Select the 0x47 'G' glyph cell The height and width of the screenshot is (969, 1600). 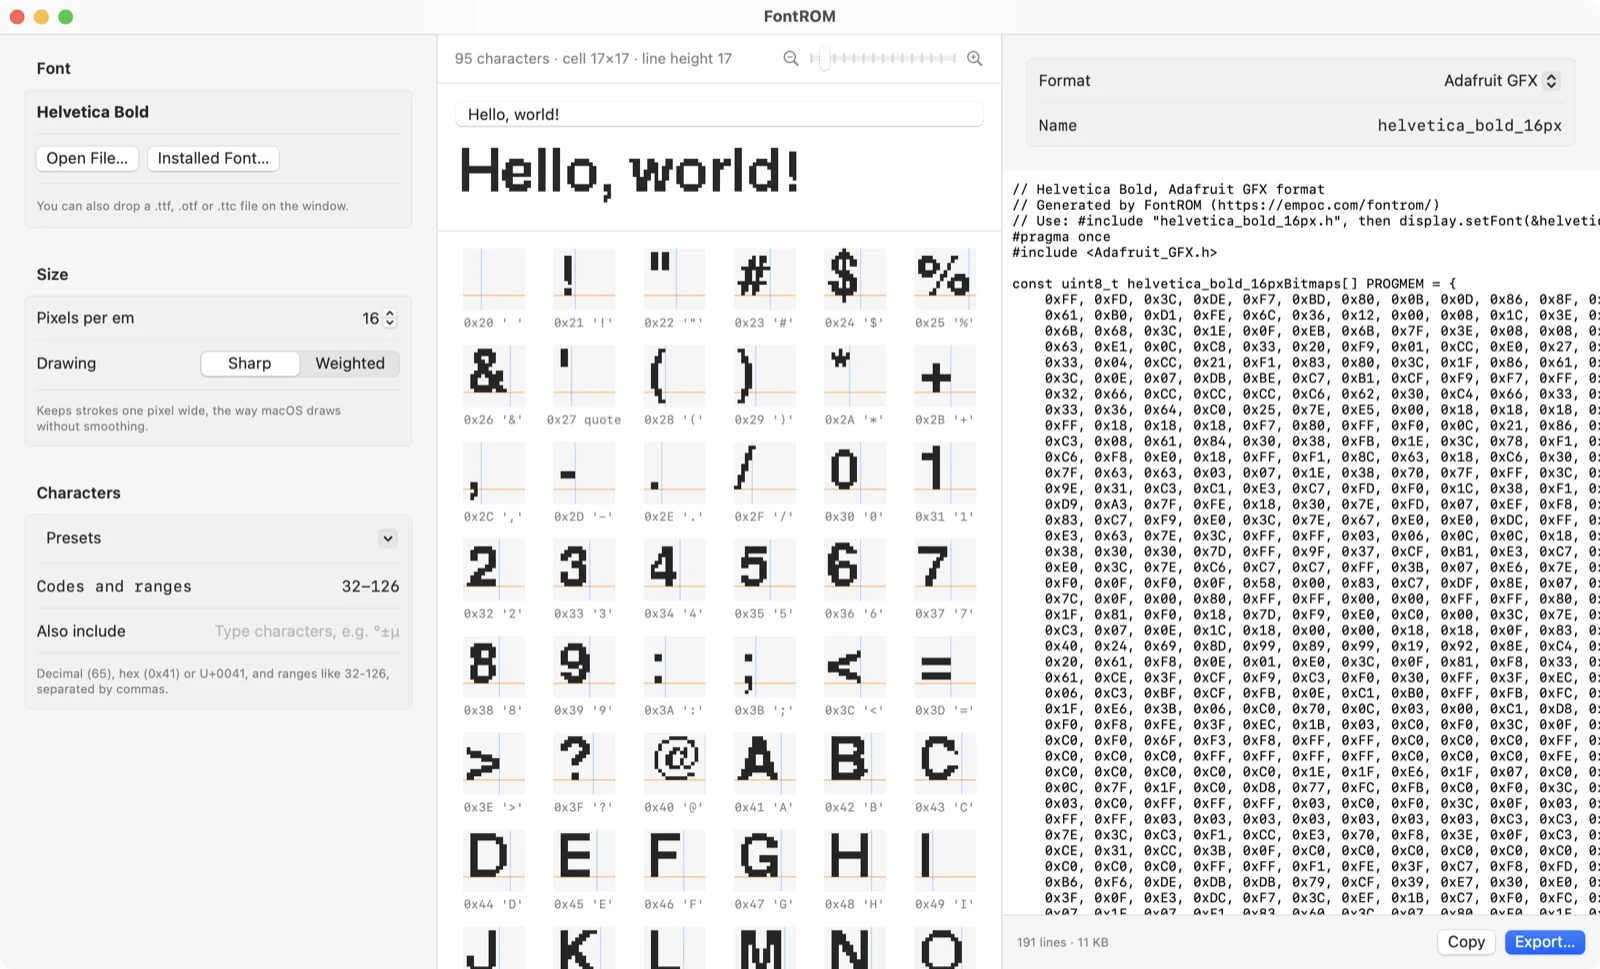(x=765, y=871)
